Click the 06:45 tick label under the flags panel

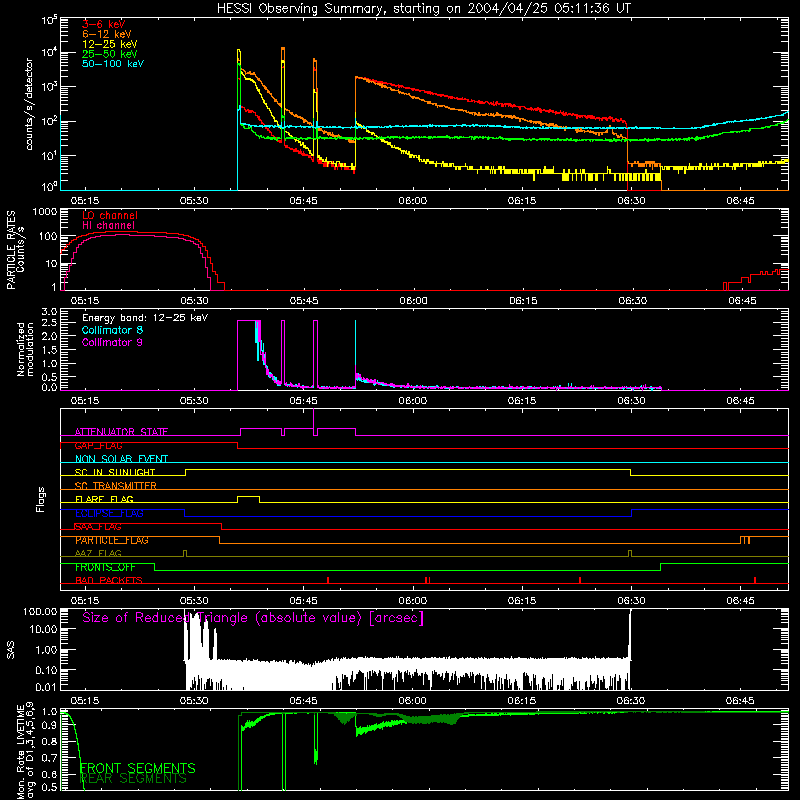[x=740, y=601]
